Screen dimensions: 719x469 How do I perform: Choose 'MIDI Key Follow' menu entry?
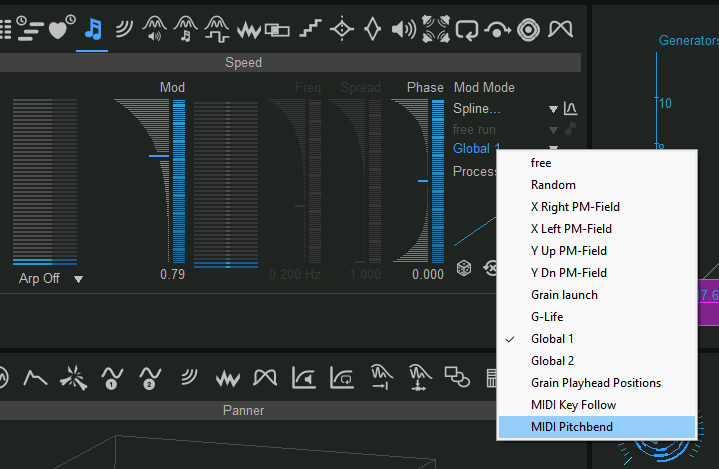coord(597,405)
